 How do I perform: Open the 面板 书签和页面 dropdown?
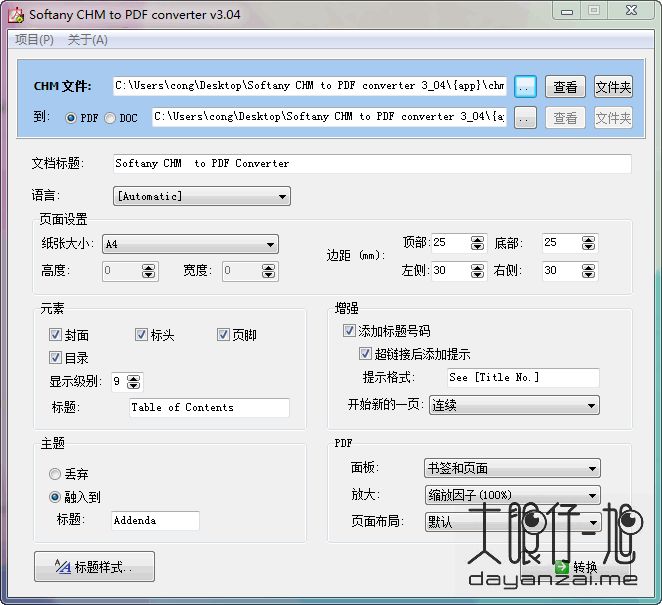512,468
